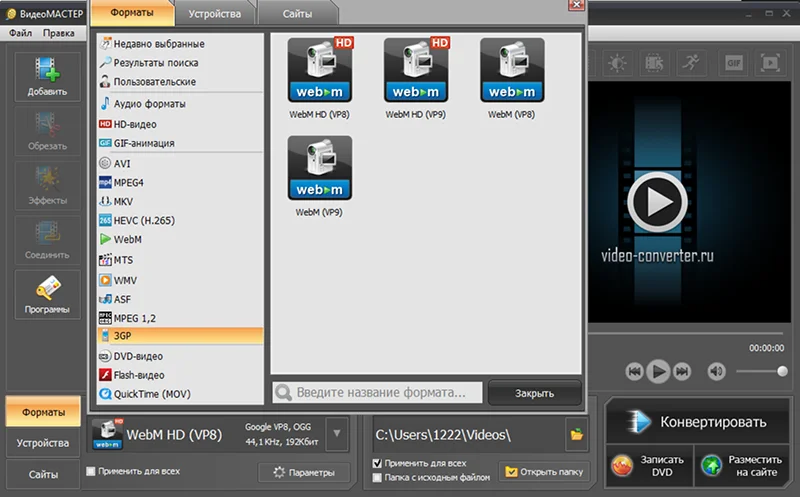Click the Устройства button in bottom-left panel

(x=43, y=443)
